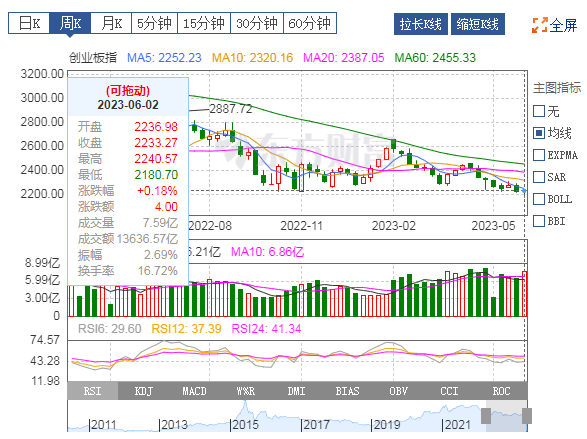Switch to 5分钟 chart tab
Image resolution: width=587 pixels, height=439 pixels.
pos(154,23)
